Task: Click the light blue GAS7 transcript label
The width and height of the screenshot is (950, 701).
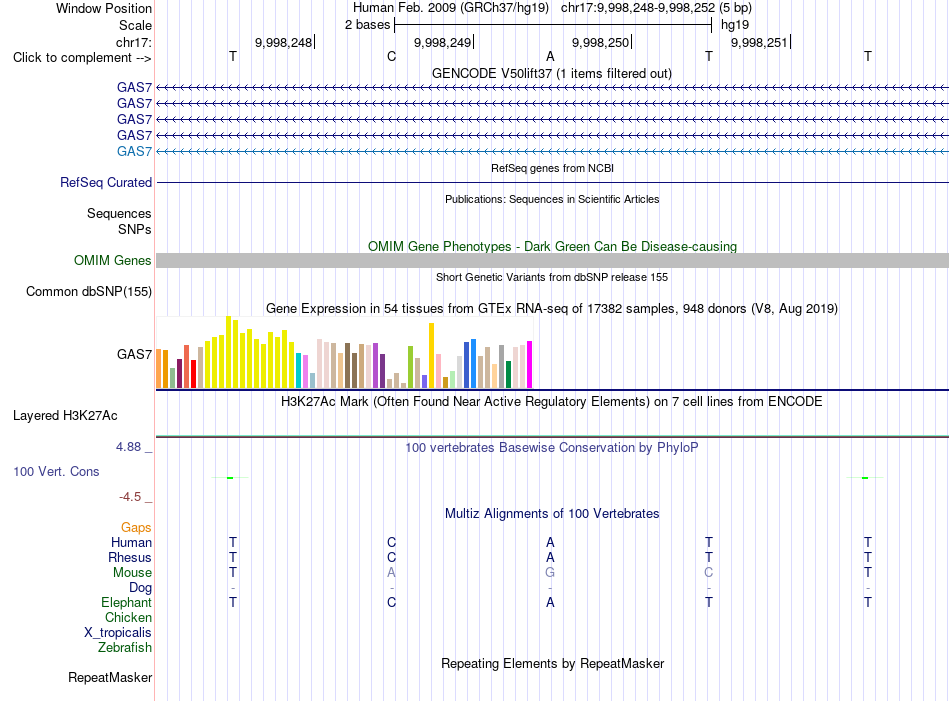Action: coord(134,151)
